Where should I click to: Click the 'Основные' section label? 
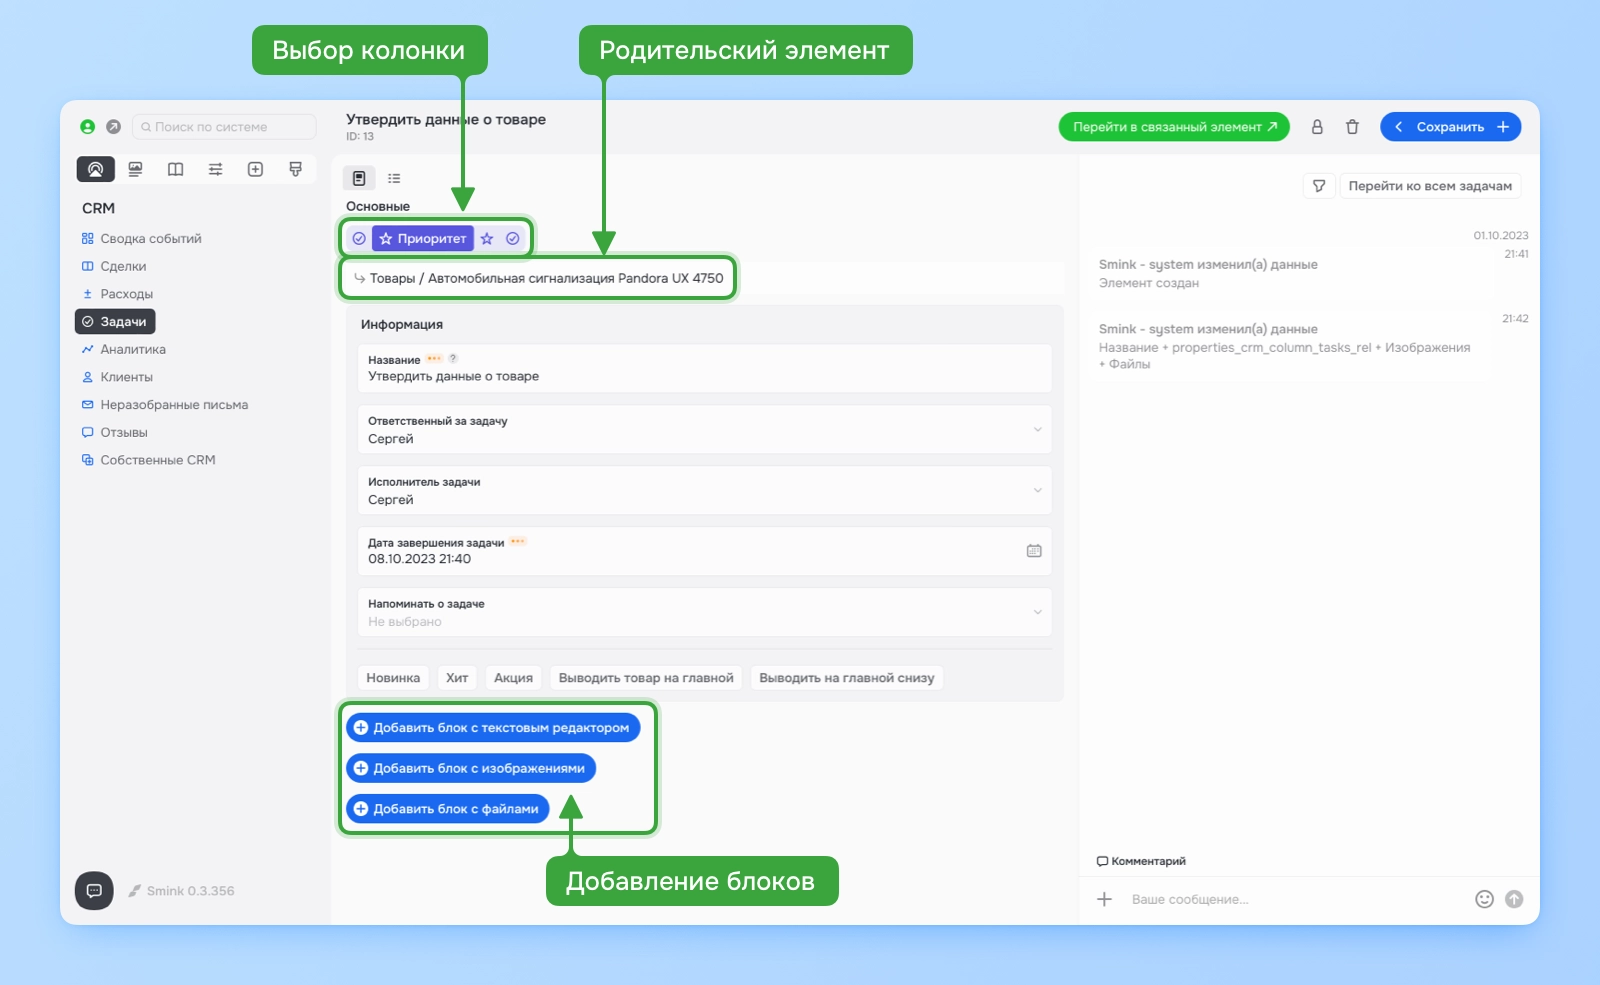(378, 207)
